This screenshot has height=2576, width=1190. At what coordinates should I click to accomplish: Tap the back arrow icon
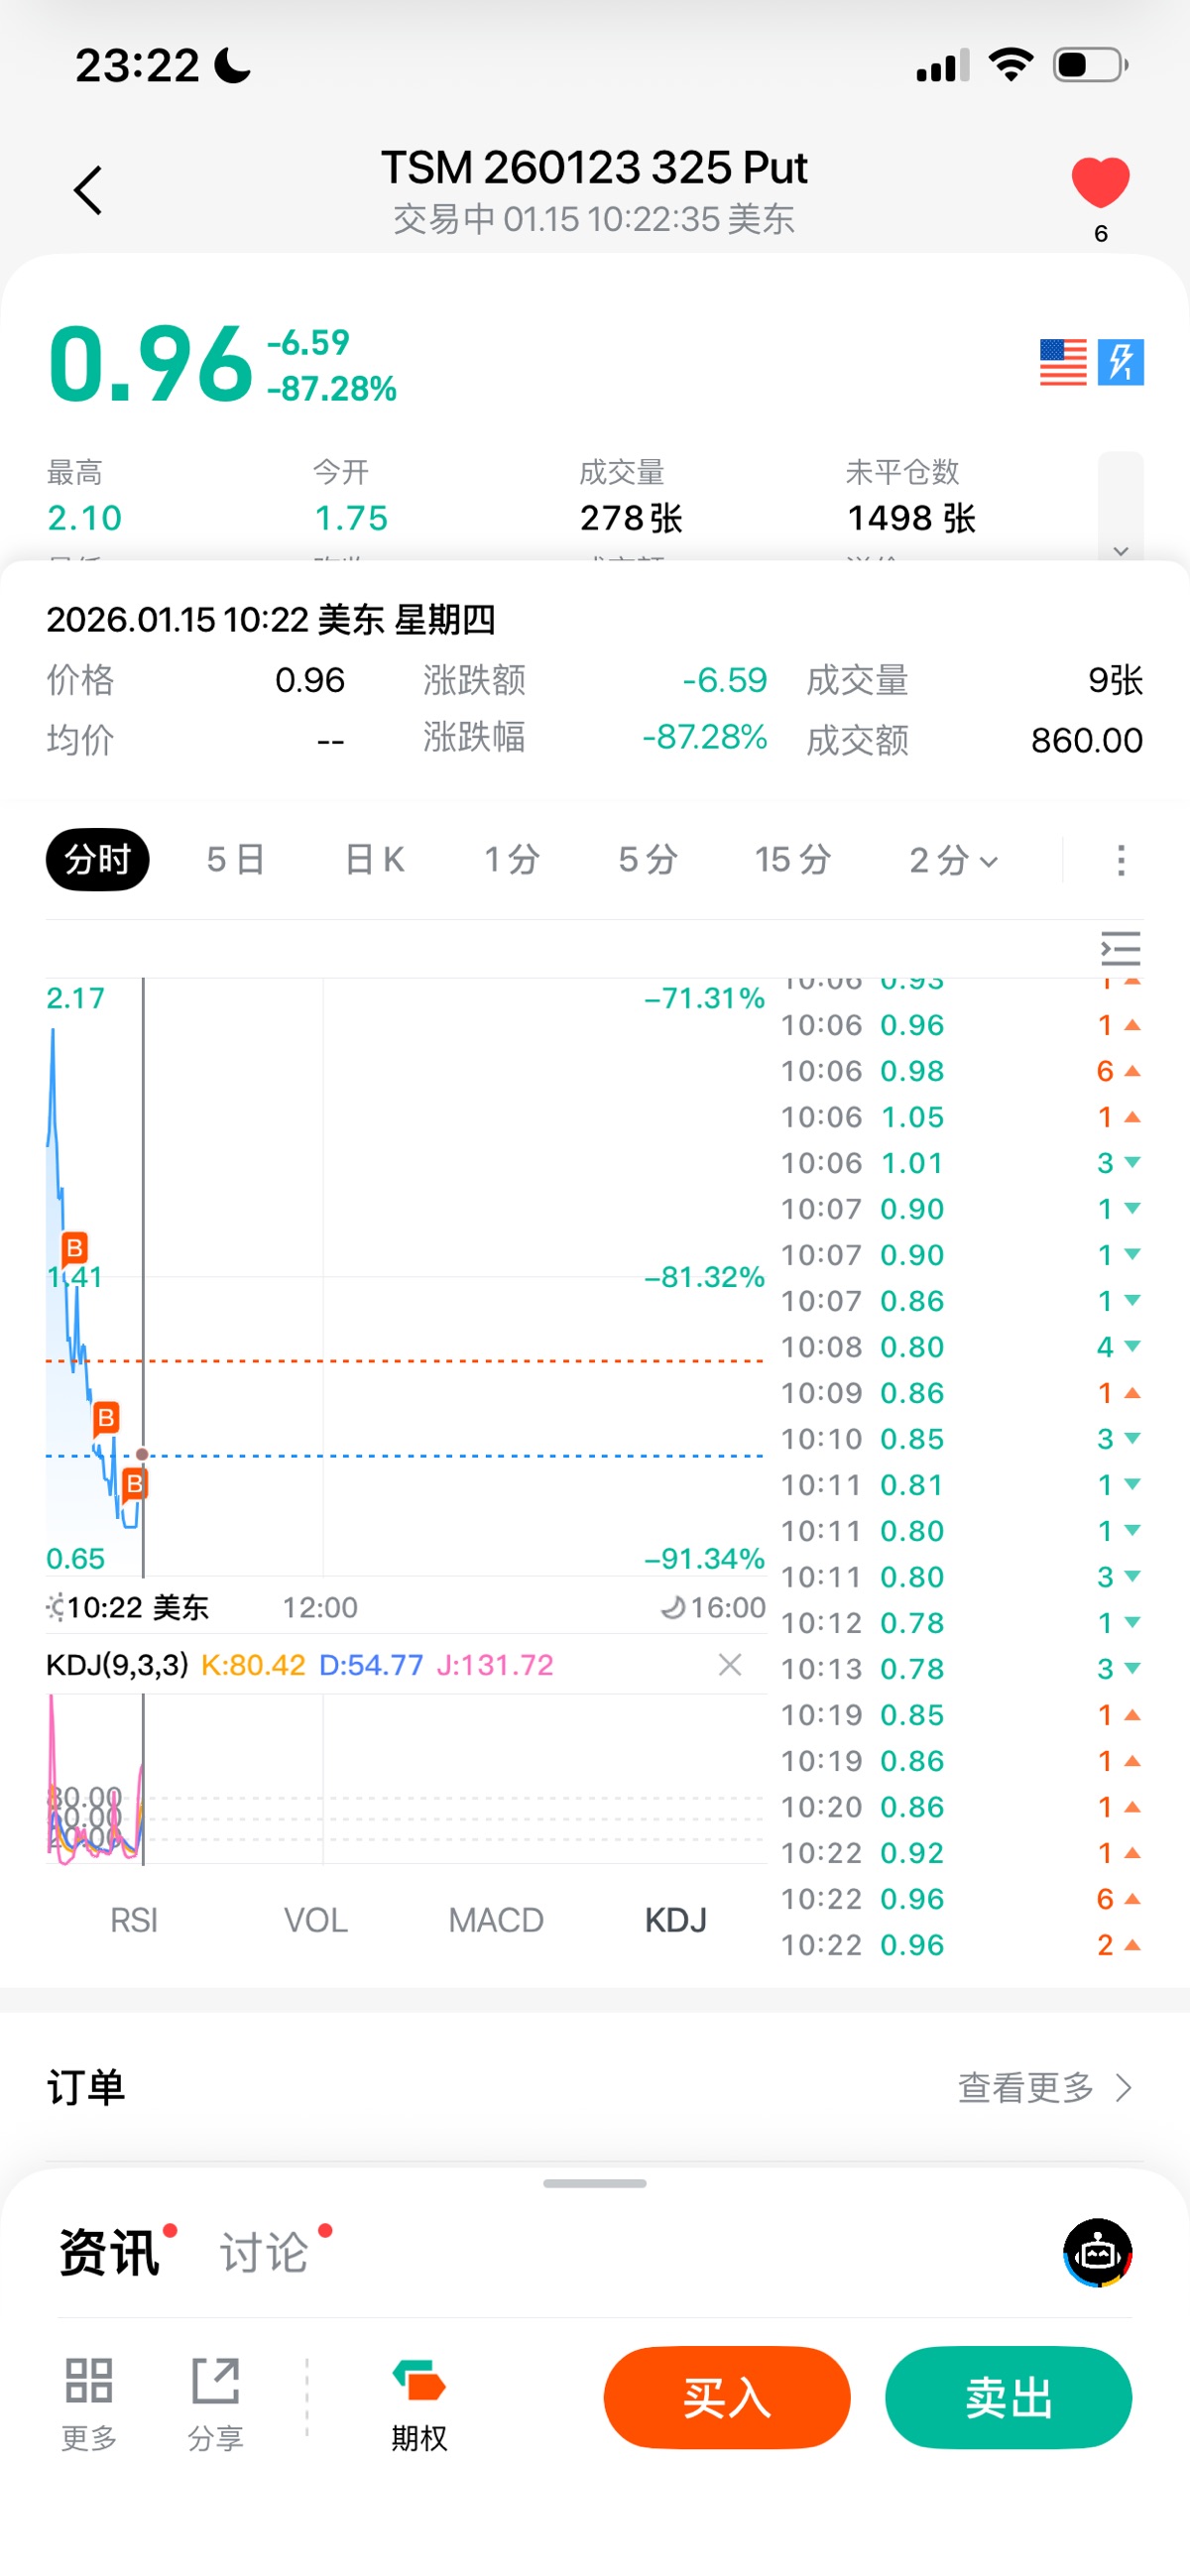click(x=88, y=190)
